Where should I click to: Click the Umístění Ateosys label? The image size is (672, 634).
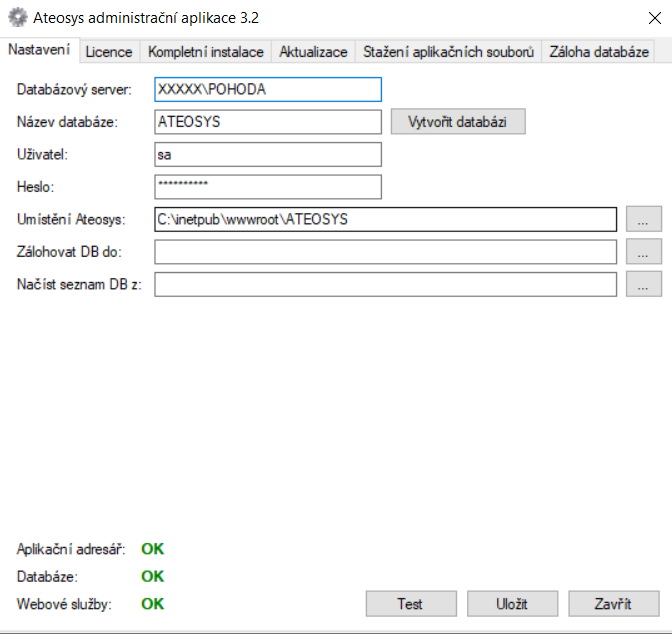click(x=71, y=219)
